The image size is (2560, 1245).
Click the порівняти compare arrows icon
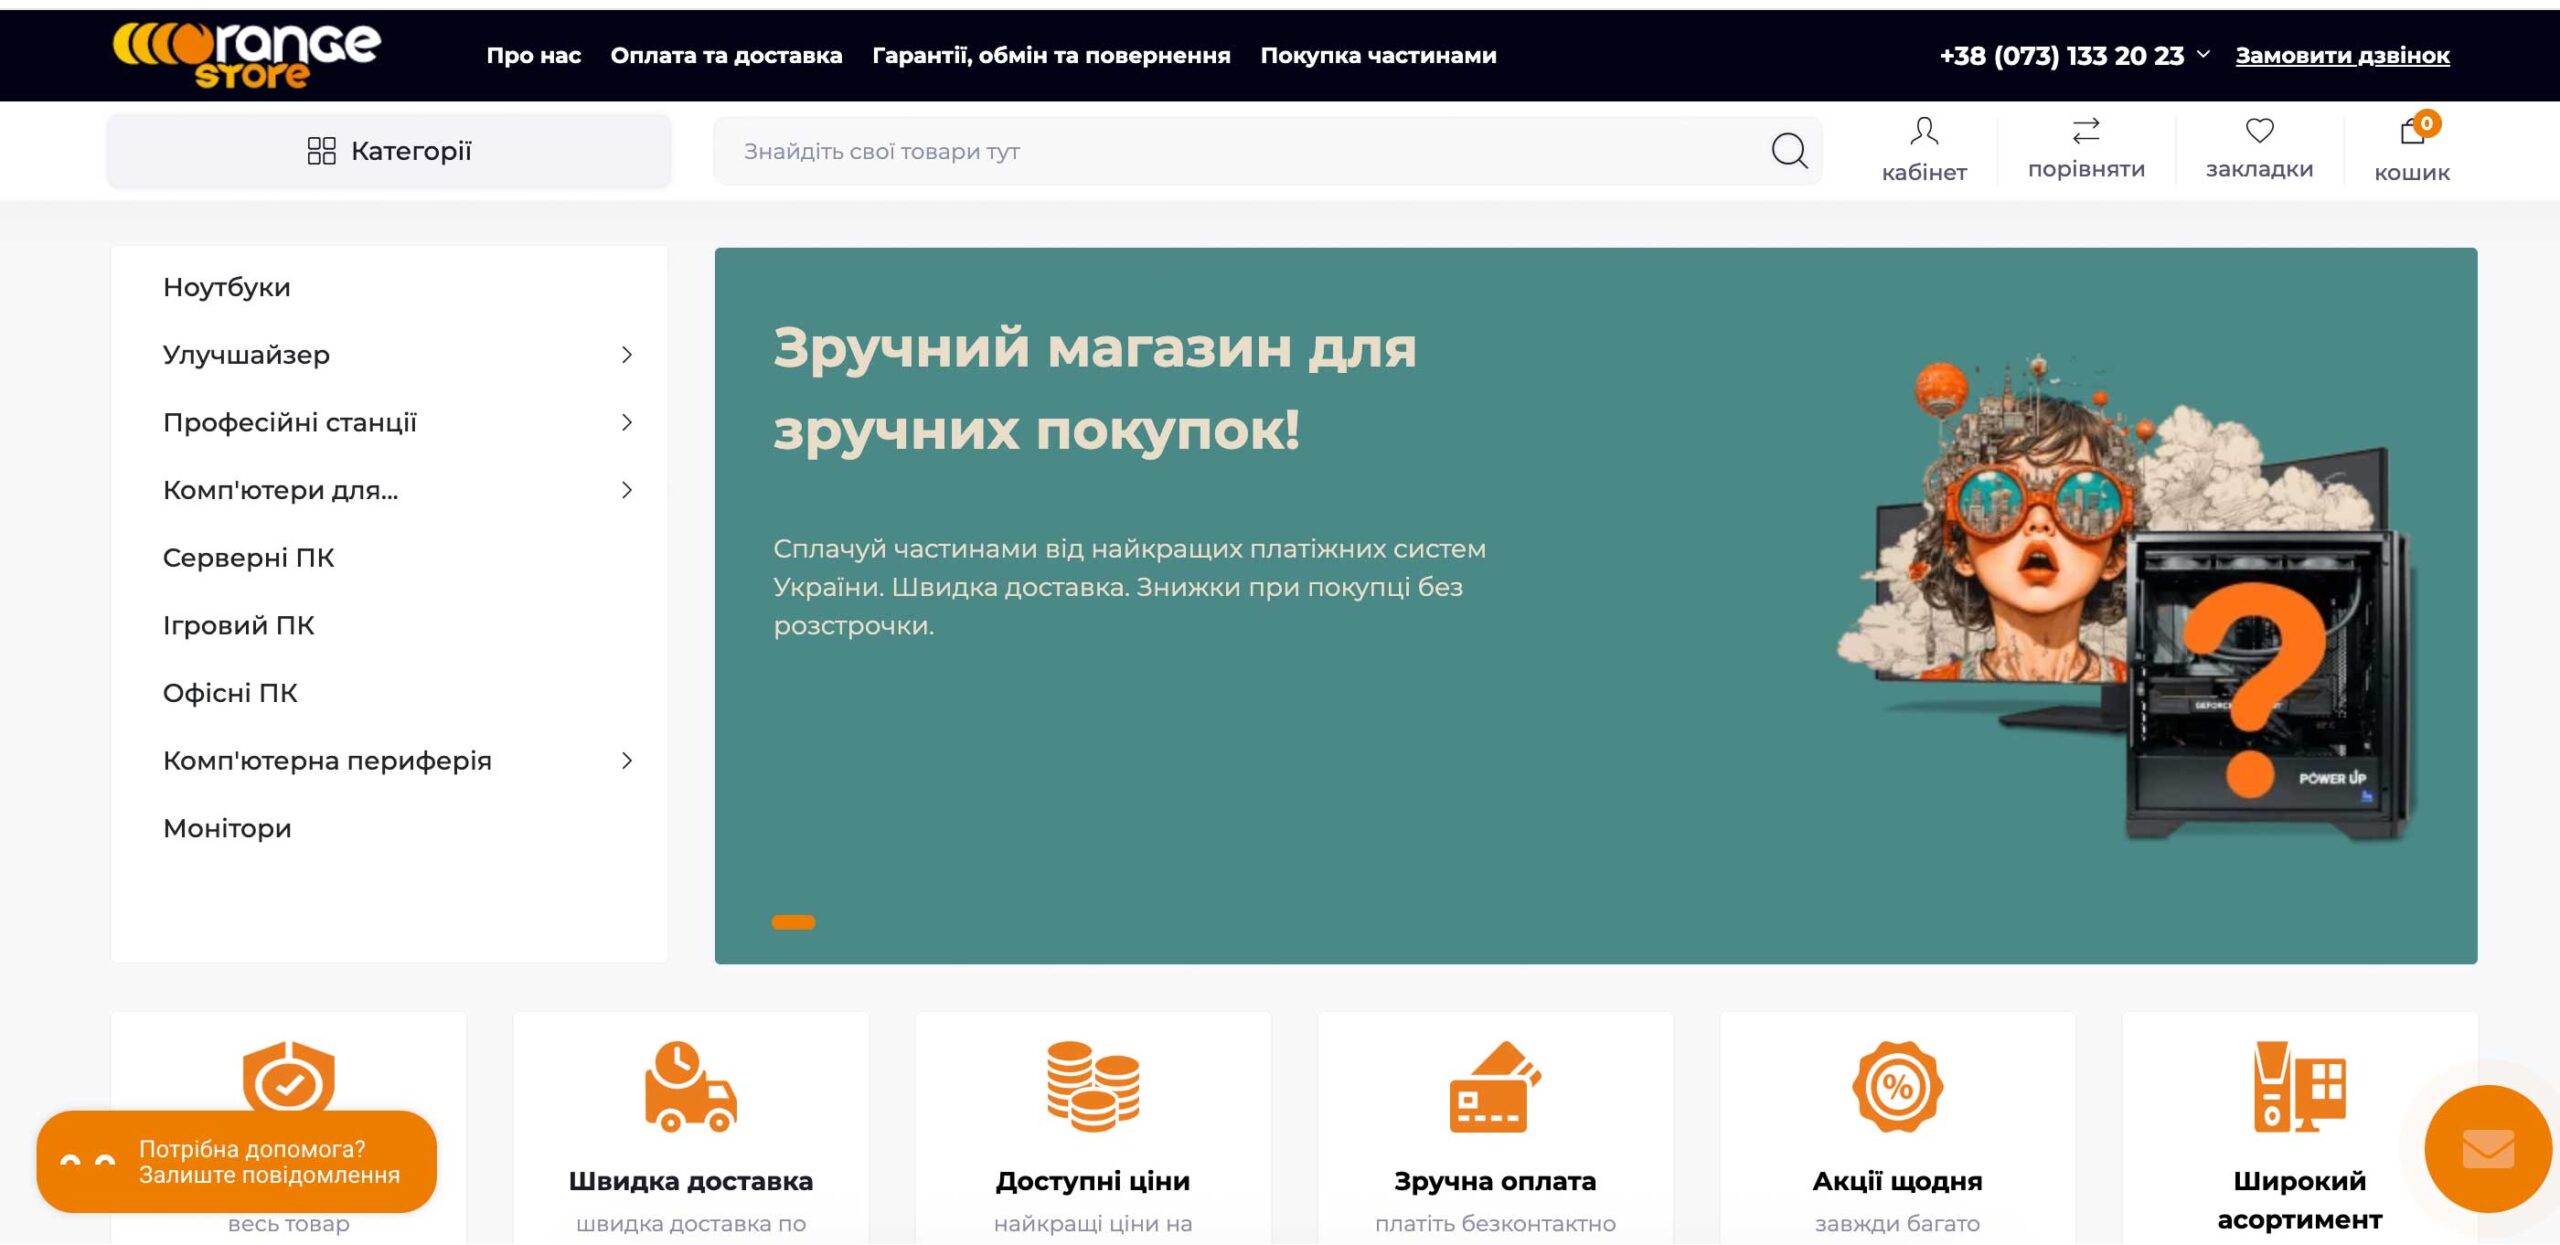(2086, 131)
